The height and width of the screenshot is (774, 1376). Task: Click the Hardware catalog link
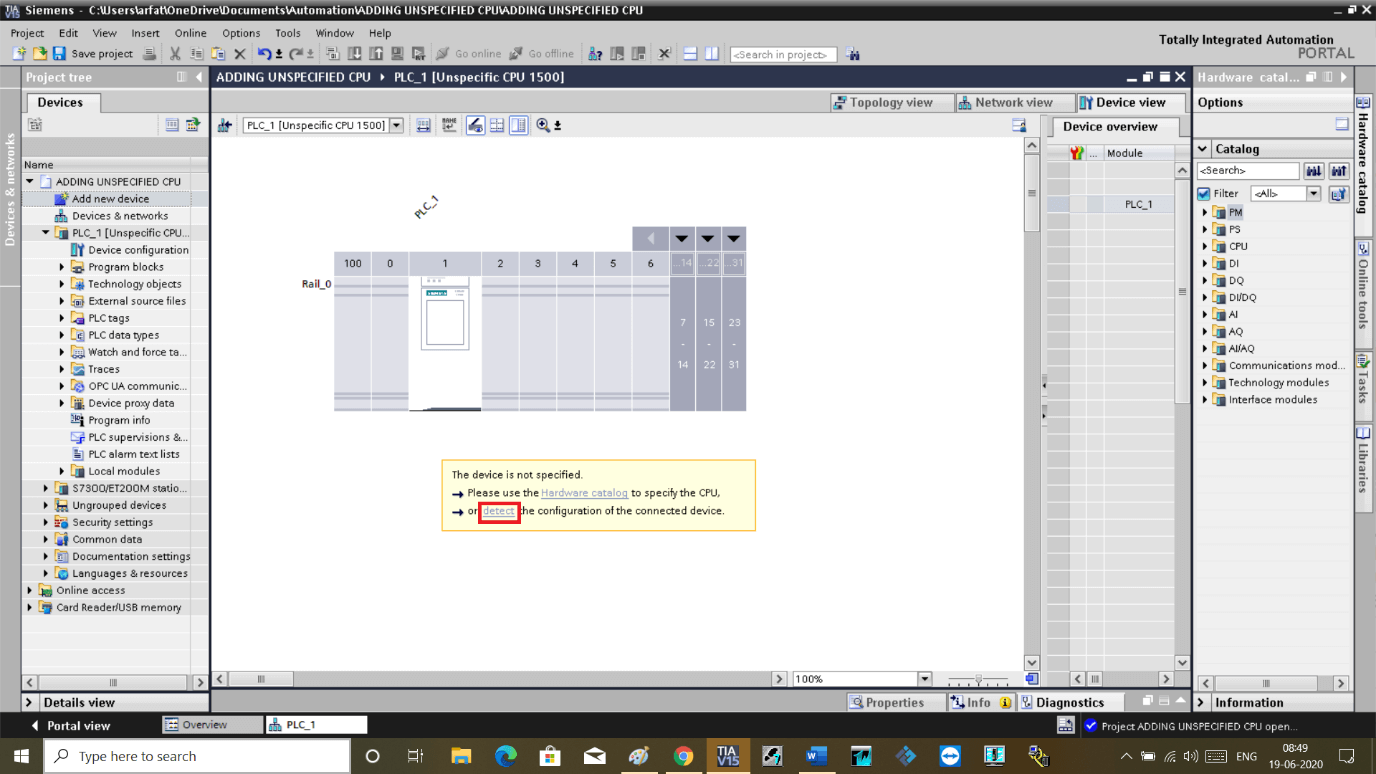584,493
